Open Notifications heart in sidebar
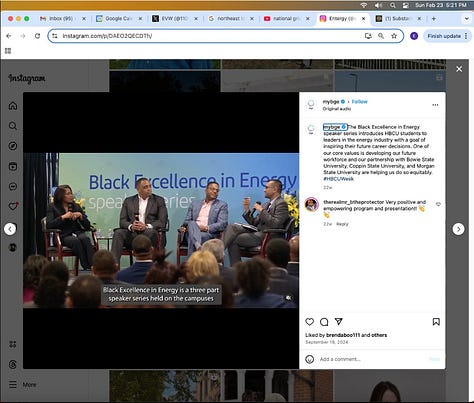 tap(13, 206)
